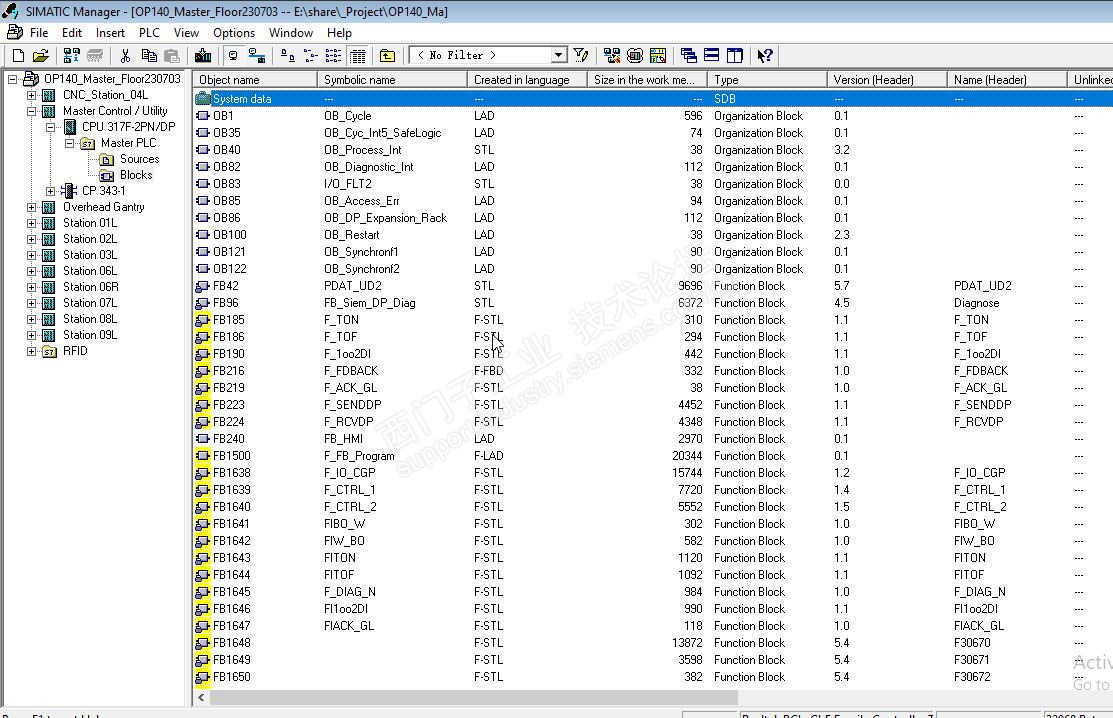Screen dimensions: 1113x718
Task: Cut the selection with the scissors icon
Action: pos(126,55)
